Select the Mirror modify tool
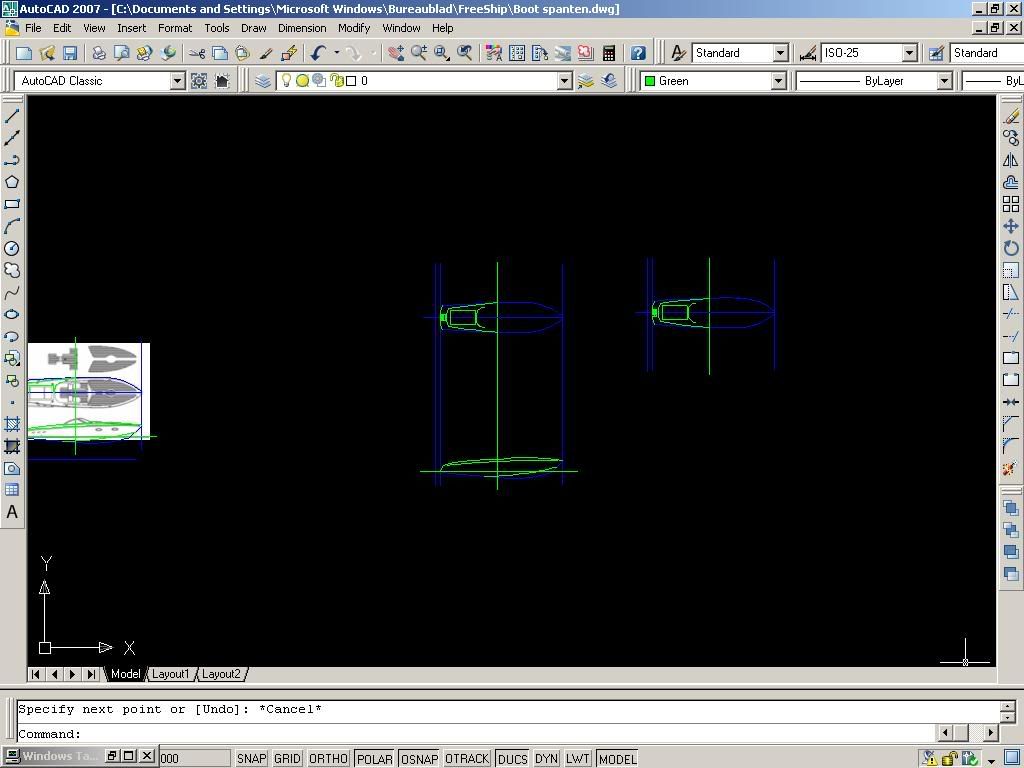Viewport: 1024px width, 768px height. coord(1011,160)
